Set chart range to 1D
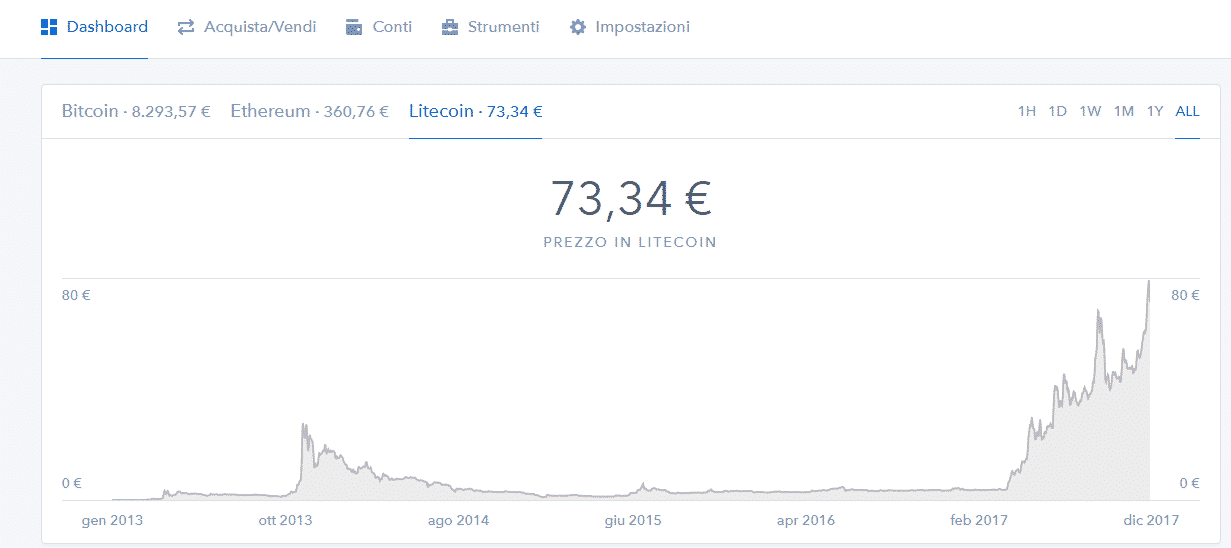Viewport: 1231px width, 548px height. pos(1058,111)
